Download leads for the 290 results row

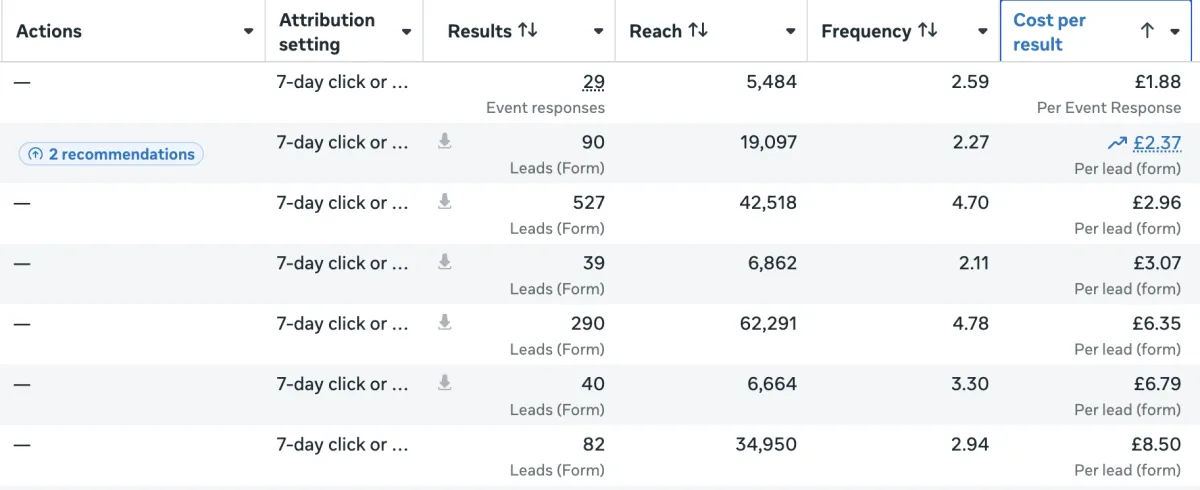445,323
